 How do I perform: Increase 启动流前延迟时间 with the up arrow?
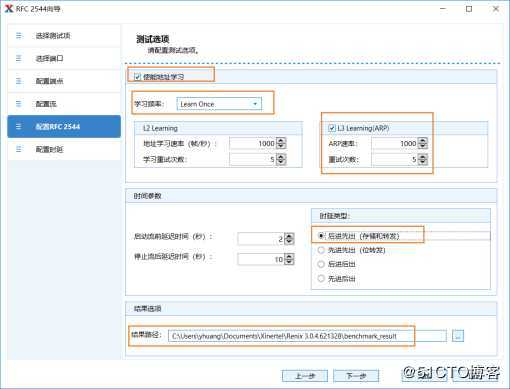coord(289,236)
